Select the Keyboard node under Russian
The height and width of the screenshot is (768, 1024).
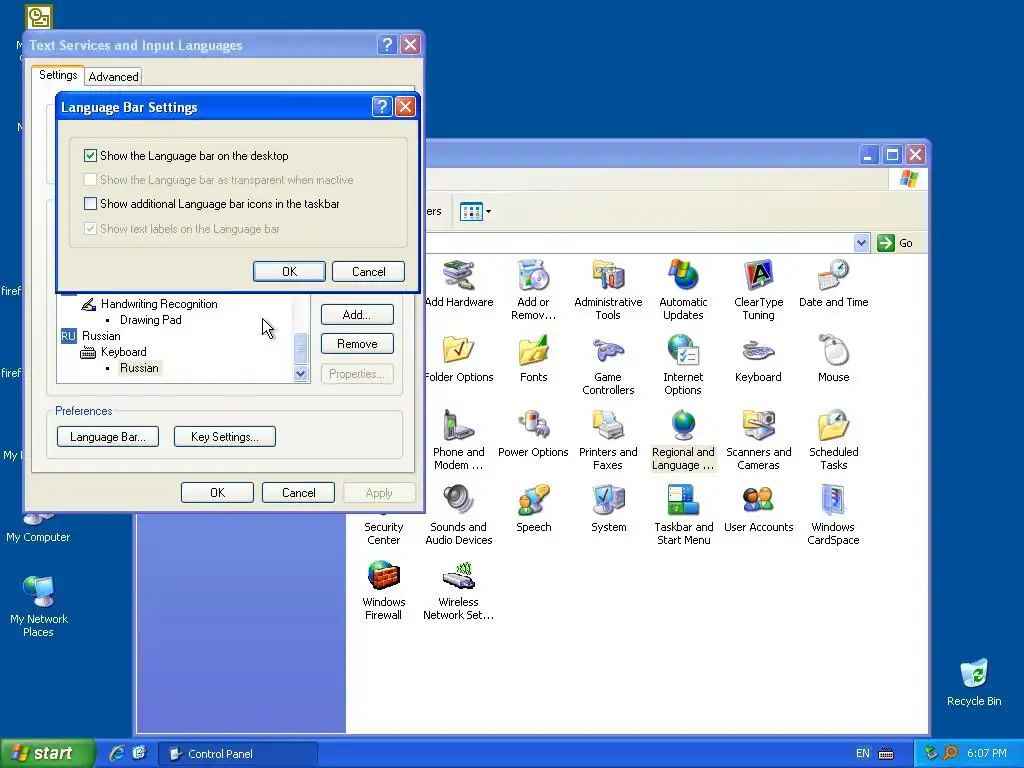[113, 352]
